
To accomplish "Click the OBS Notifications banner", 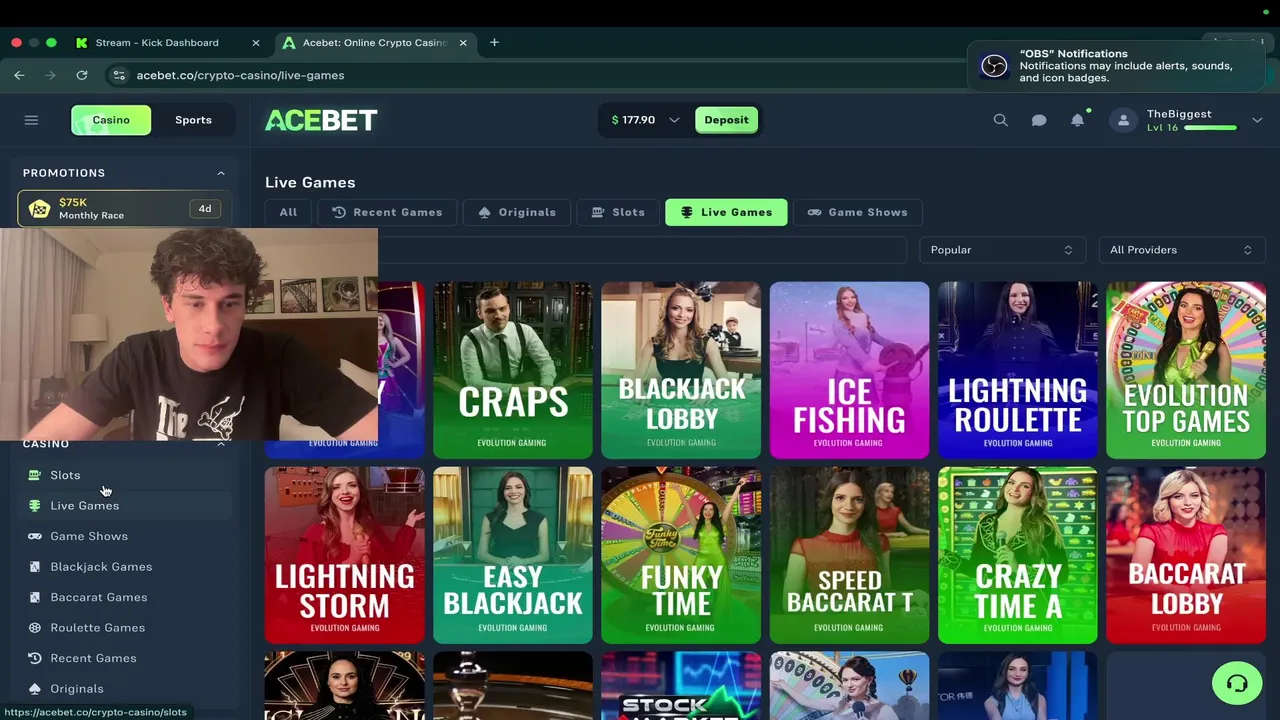I will [x=1118, y=66].
